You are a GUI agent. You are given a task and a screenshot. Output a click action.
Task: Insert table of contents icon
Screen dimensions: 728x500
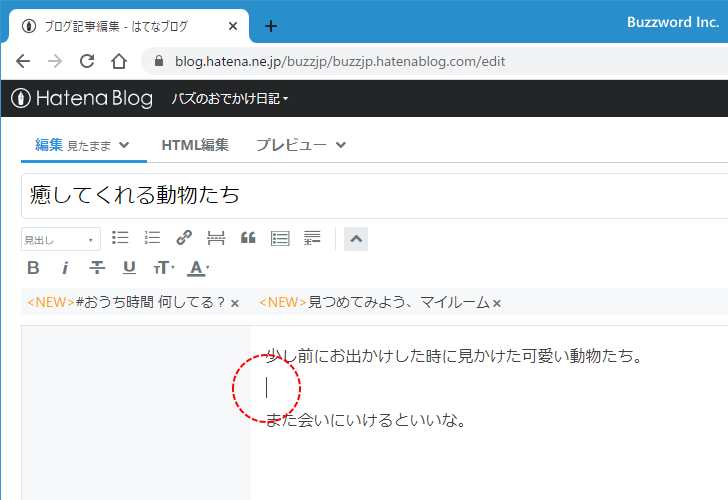tap(280, 238)
